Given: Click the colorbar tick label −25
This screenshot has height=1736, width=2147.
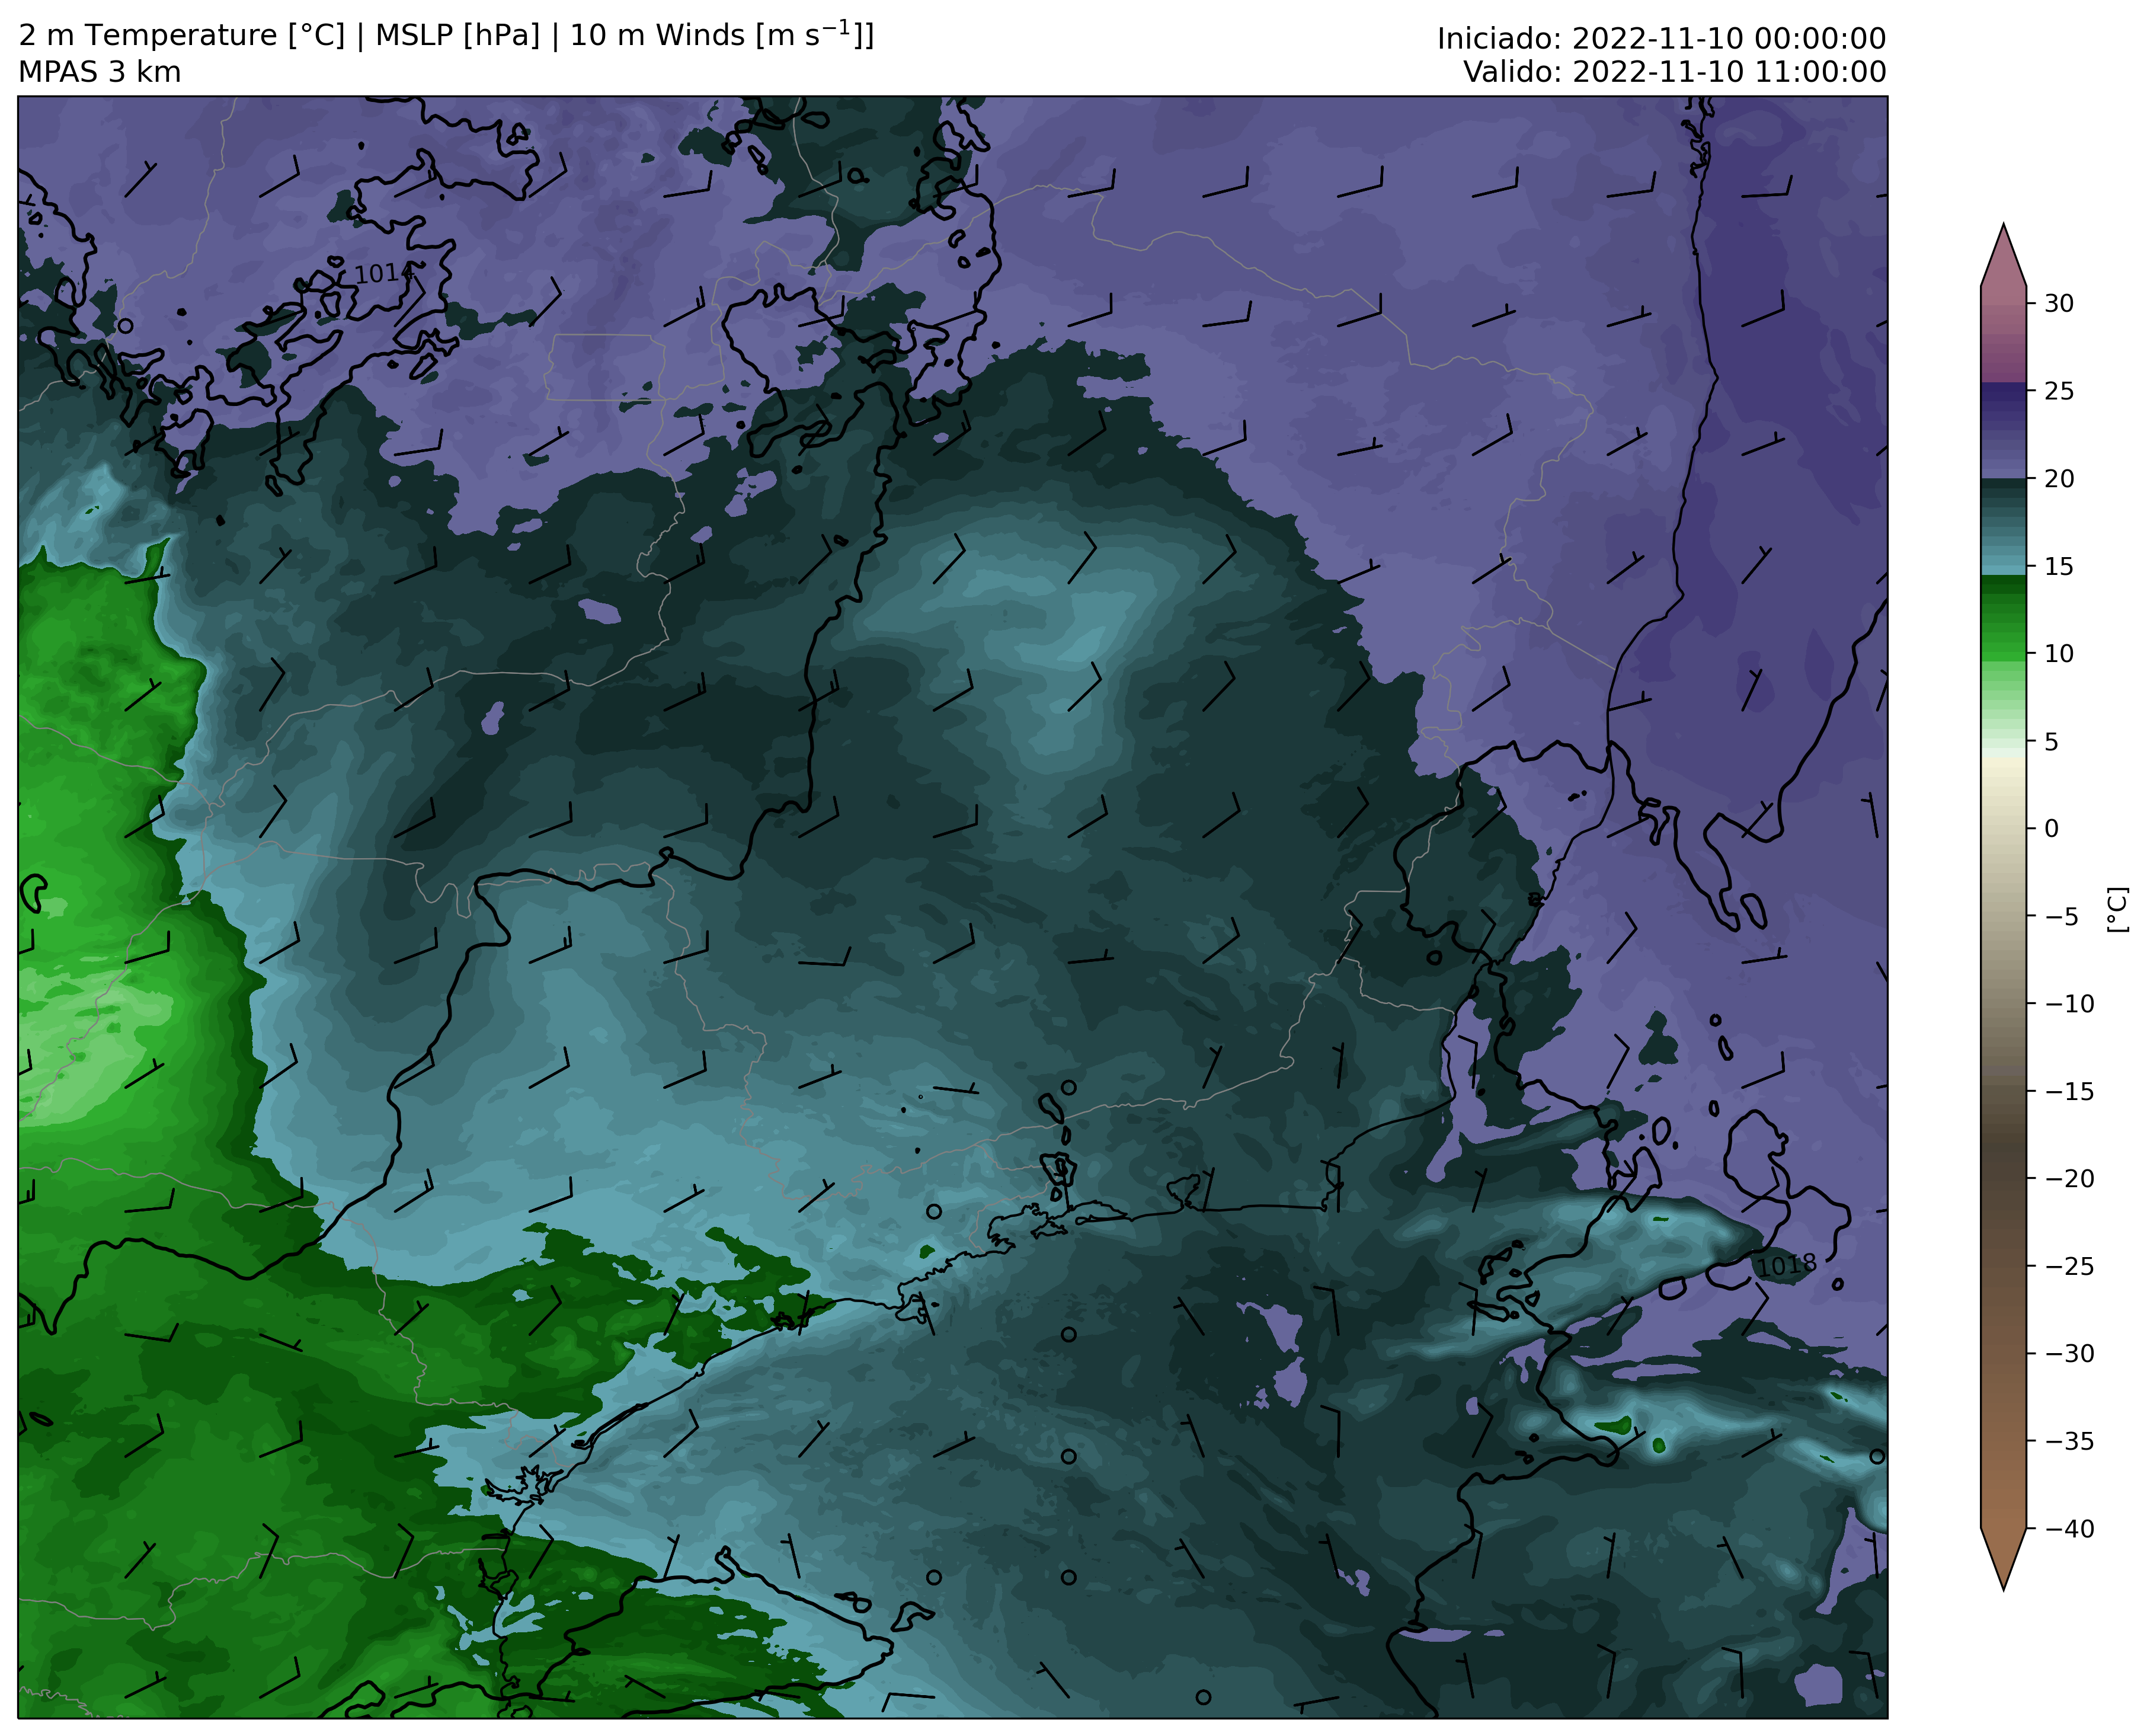Looking at the screenshot, I should point(2068,1266).
